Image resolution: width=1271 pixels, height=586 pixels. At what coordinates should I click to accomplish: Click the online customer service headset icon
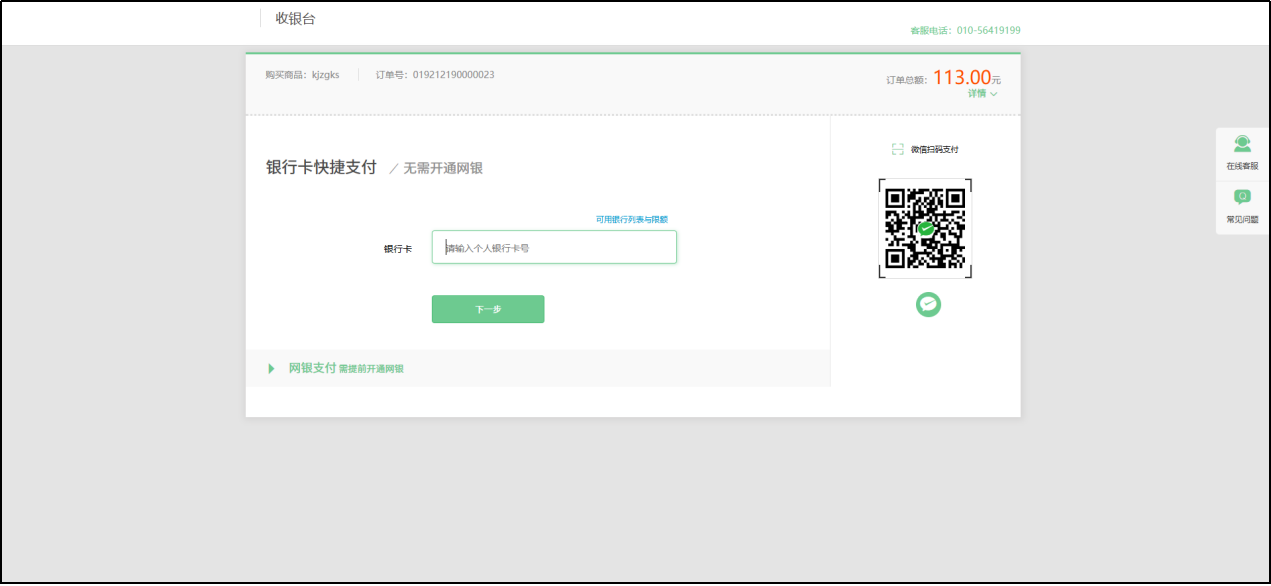1242,144
